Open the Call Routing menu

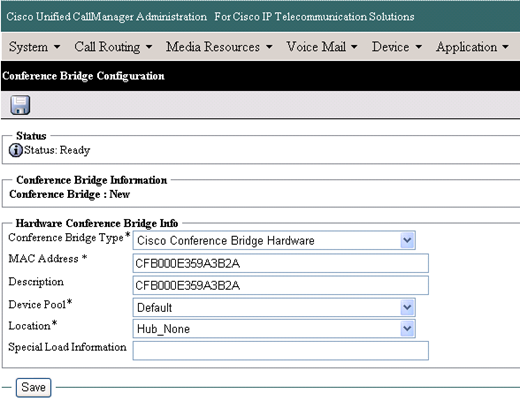point(113,47)
